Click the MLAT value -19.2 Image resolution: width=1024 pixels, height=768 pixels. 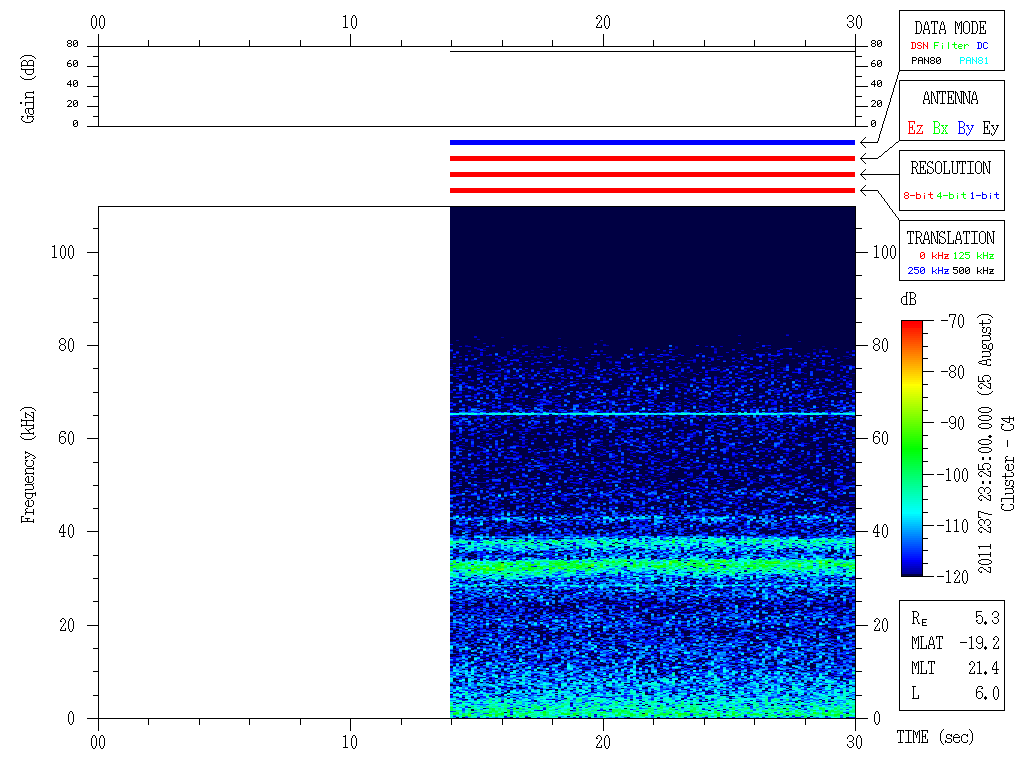[x=980, y=643]
